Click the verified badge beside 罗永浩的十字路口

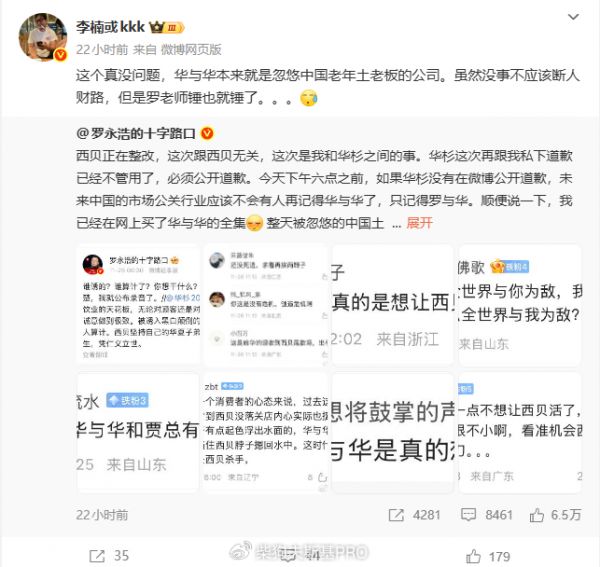(207, 134)
